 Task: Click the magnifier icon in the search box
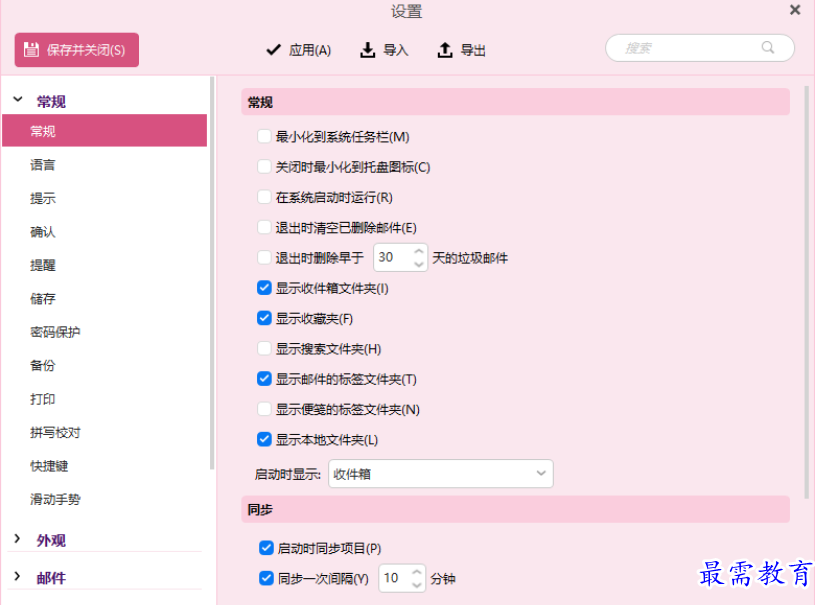pos(768,48)
